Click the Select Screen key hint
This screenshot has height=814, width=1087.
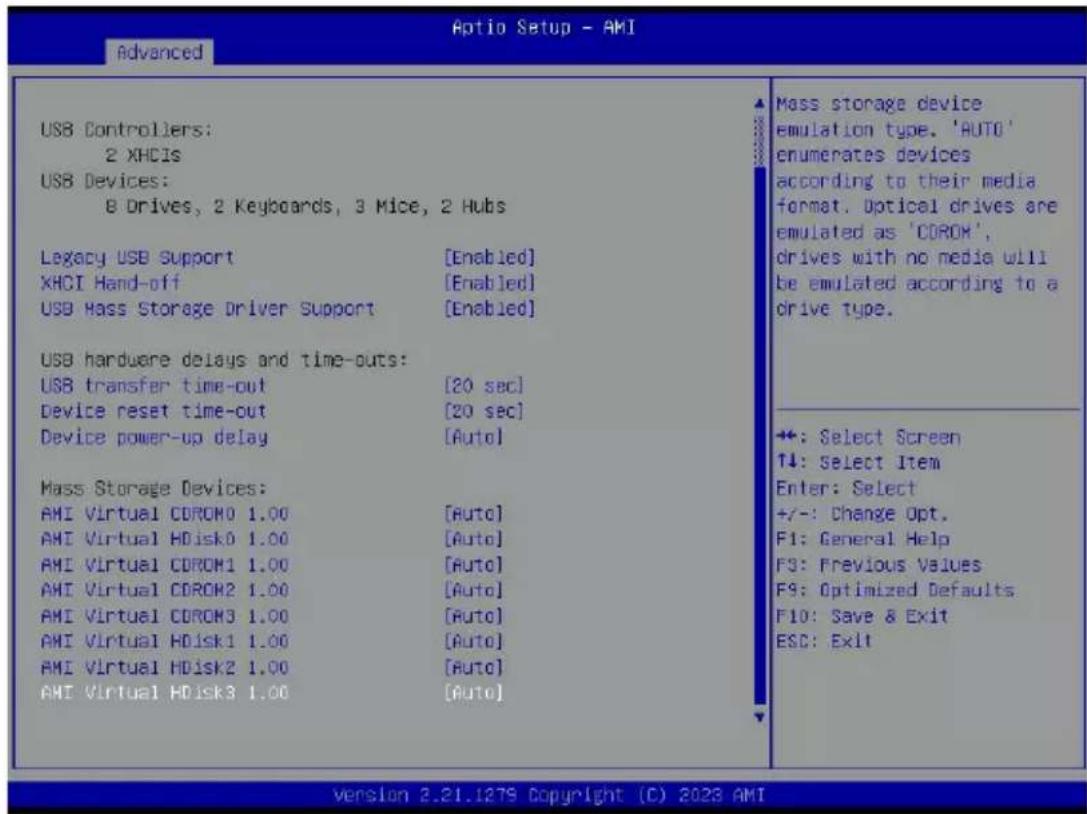click(868, 437)
